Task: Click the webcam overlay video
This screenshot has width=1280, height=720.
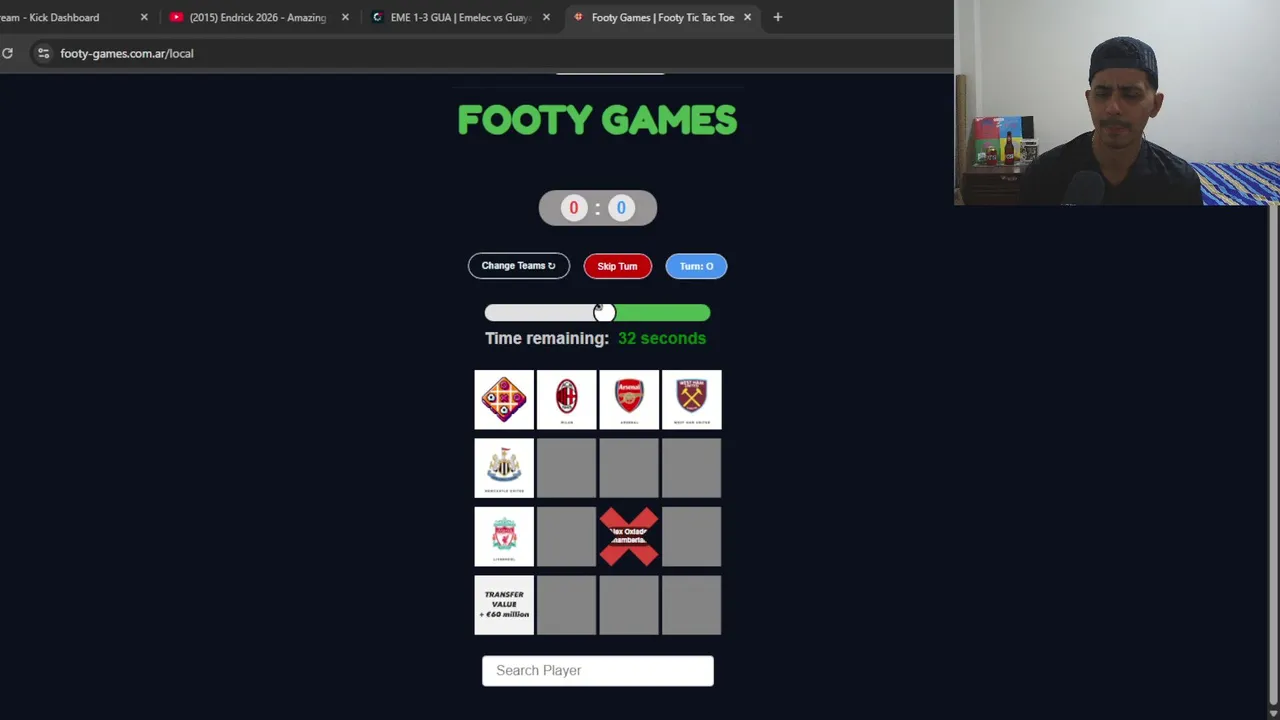Action: tap(1117, 102)
